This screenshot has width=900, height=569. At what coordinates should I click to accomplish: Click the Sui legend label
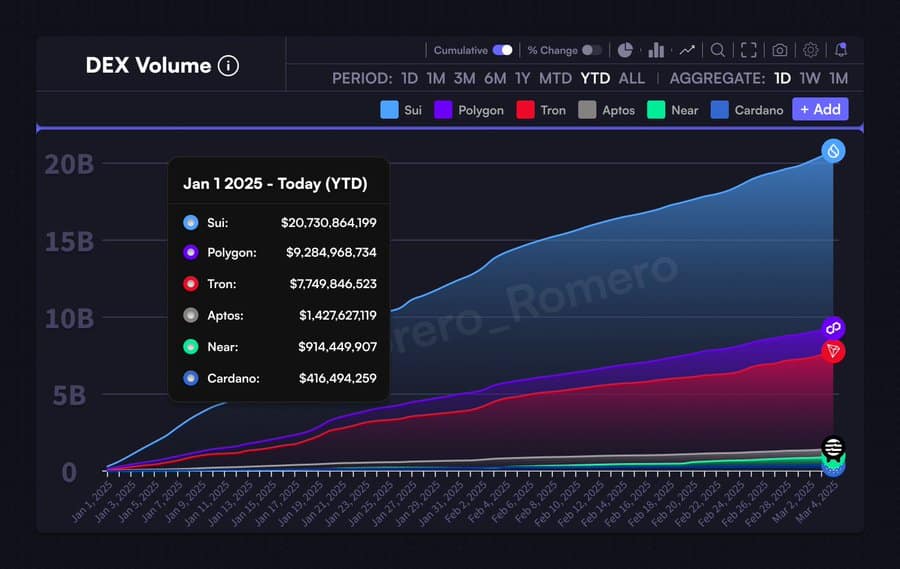413,110
